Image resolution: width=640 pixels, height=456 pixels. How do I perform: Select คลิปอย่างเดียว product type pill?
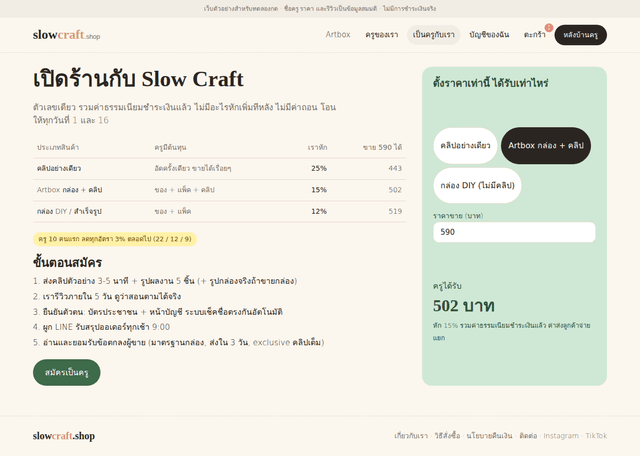465,145
